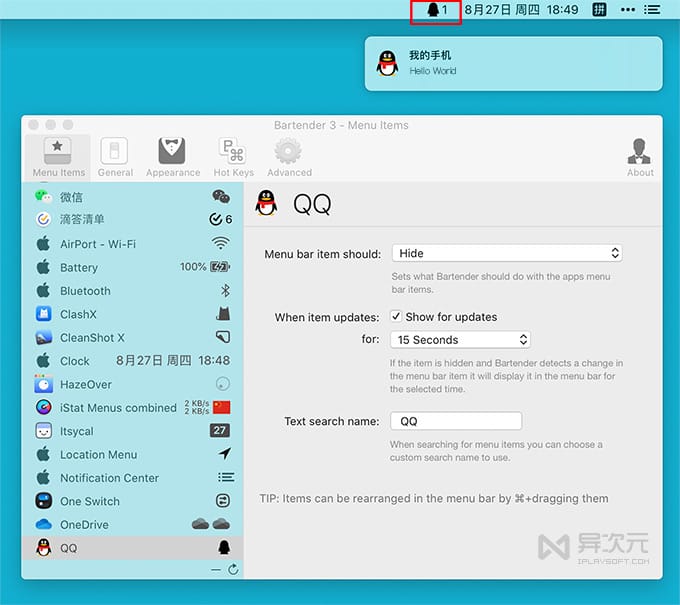Open the Appearance tab
This screenshot has width=680, height=605.
pyautogui.click(x=173, y=157)
